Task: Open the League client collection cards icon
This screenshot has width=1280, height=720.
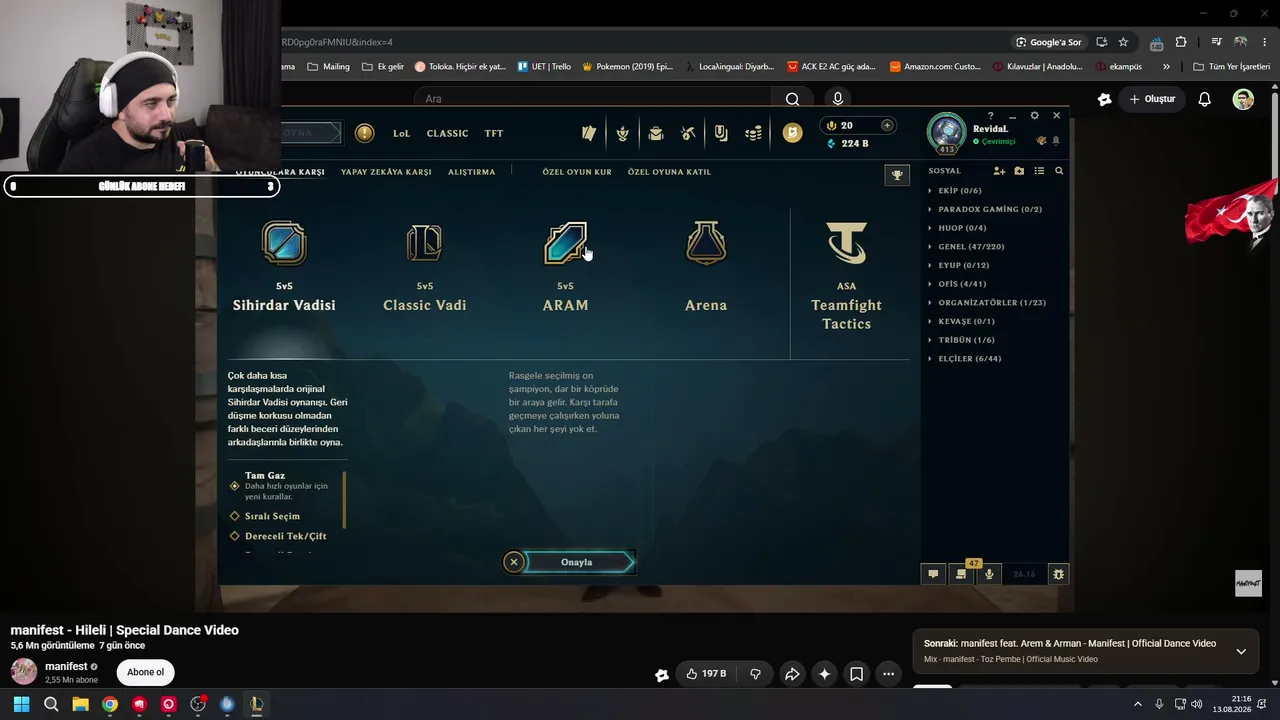Action: point(589,133)
